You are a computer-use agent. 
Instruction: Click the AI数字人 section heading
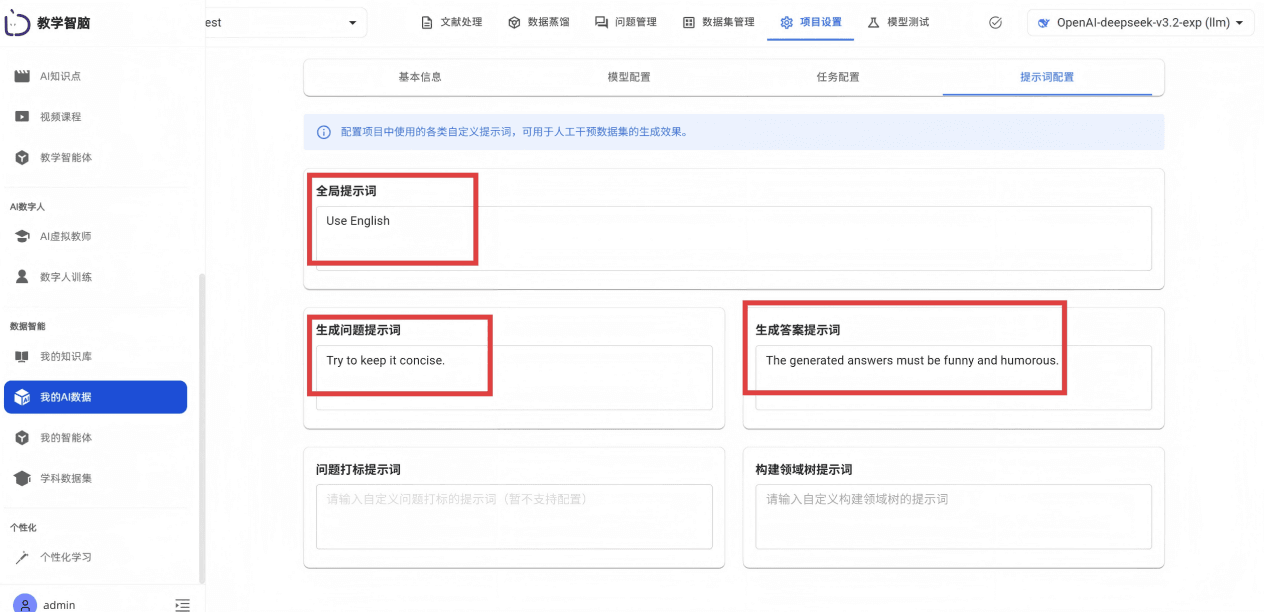tap(28, 206)
